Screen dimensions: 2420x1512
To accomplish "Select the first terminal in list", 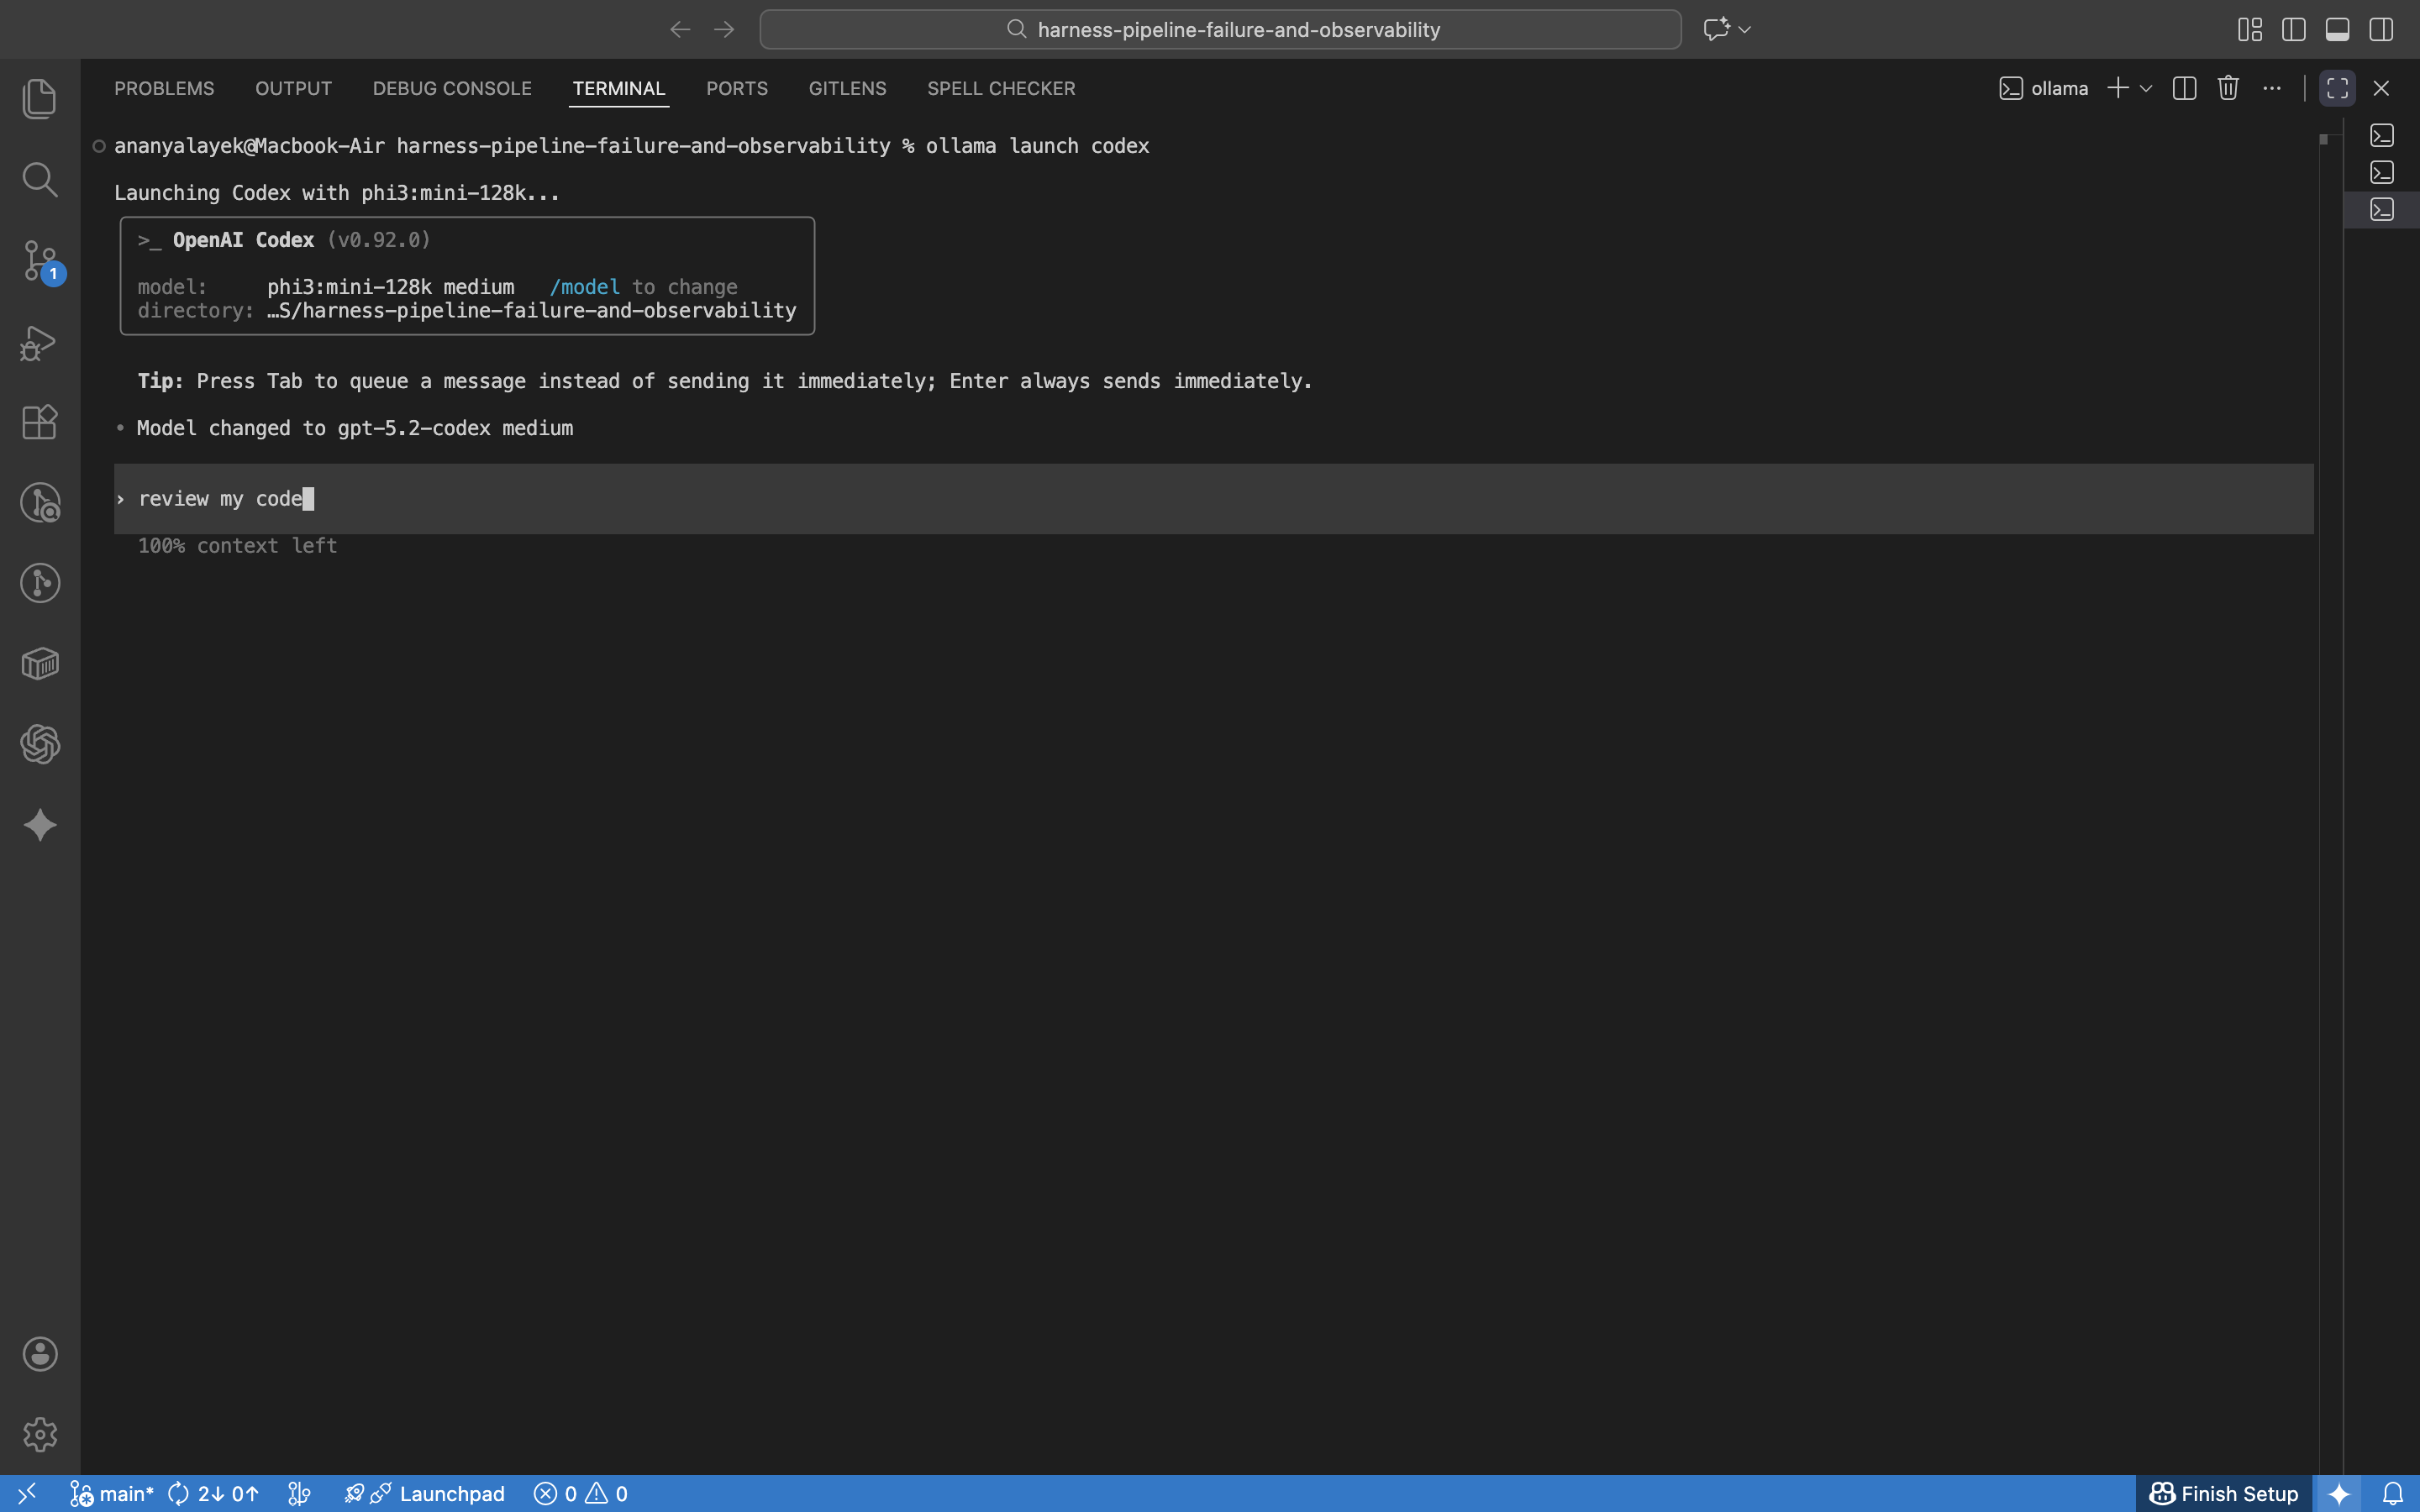I will 2381,135.
